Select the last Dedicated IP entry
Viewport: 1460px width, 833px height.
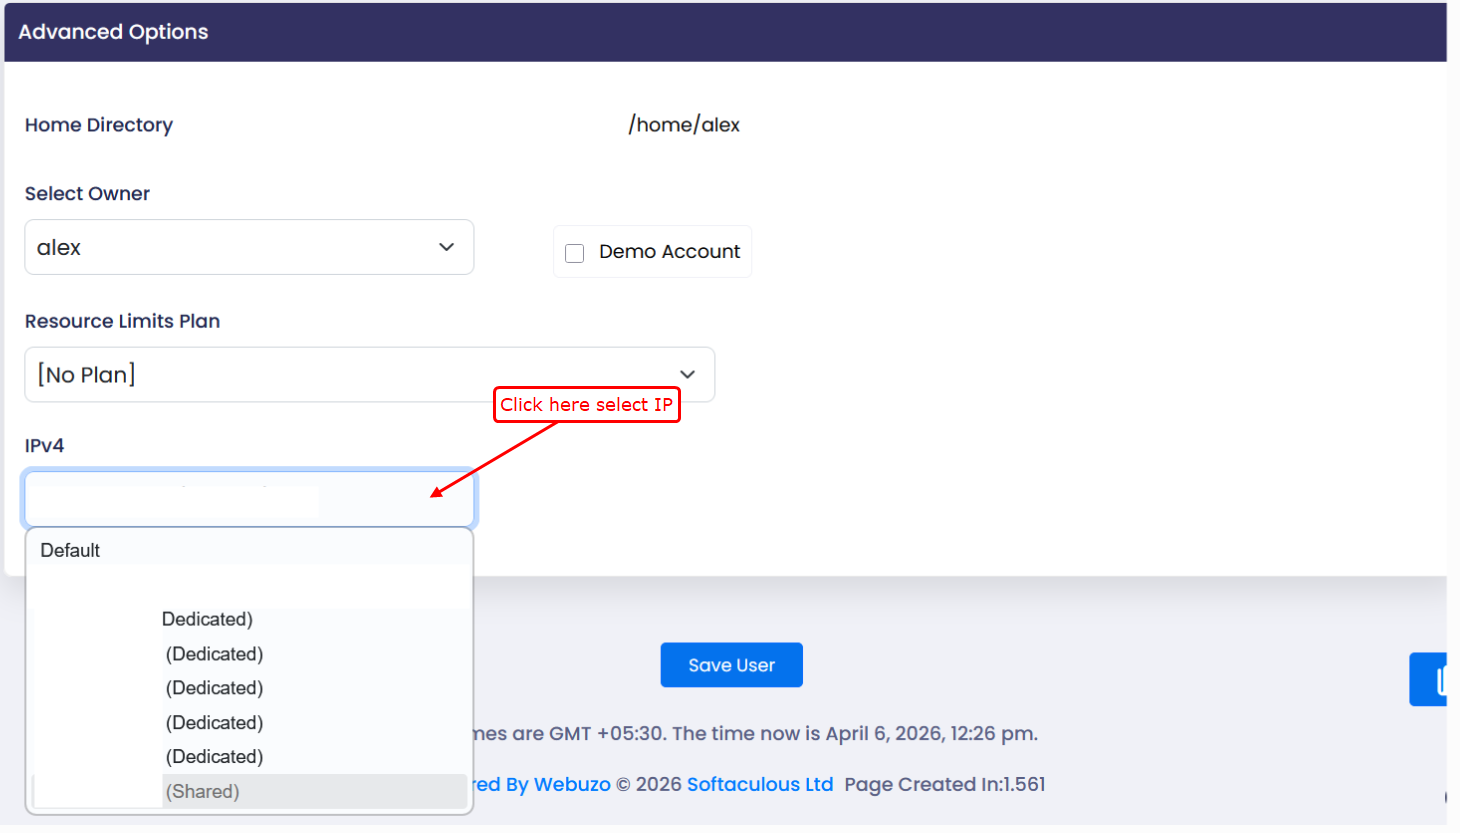[214, 757]
